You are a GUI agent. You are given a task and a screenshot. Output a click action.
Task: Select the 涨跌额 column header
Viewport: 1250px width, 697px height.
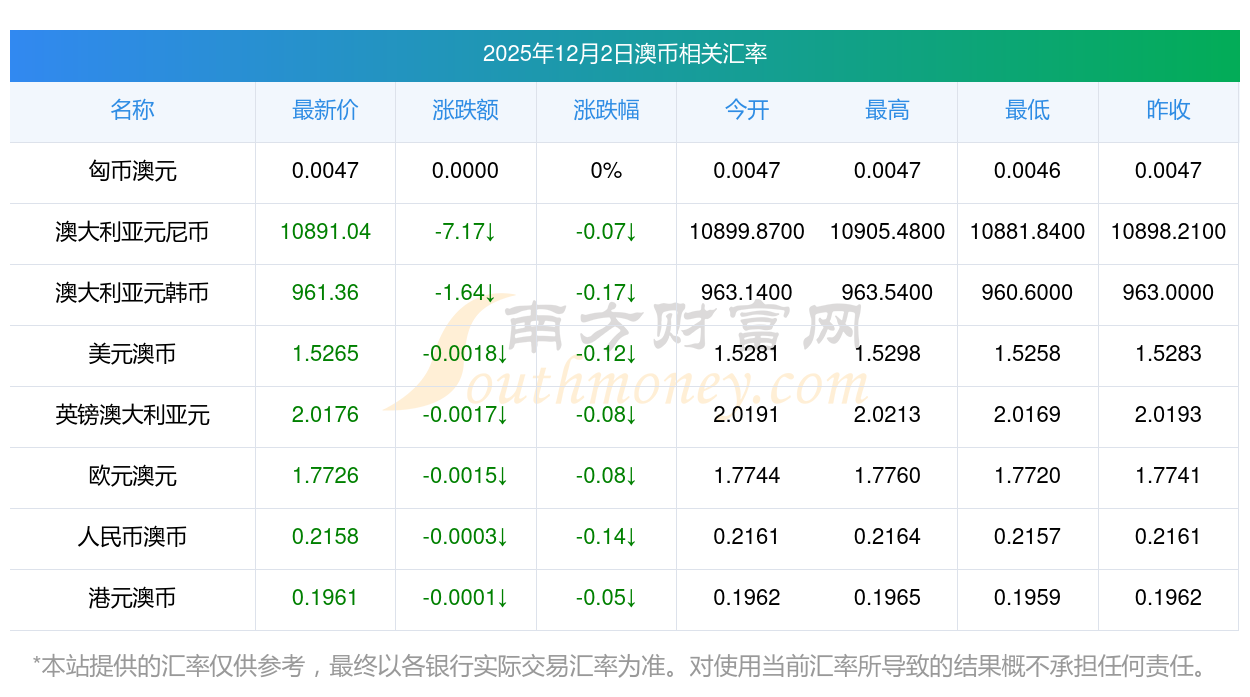point(465,110)
